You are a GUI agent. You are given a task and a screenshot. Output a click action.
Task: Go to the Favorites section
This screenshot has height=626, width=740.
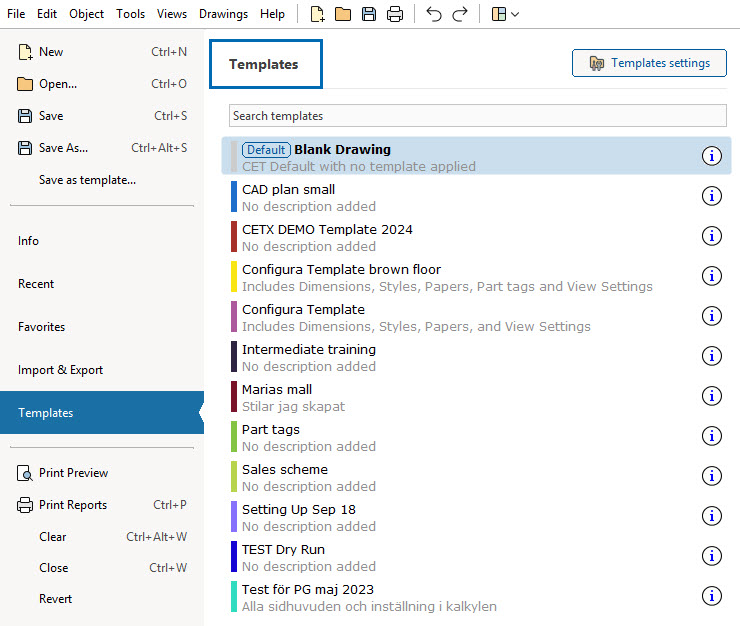coord(102,327)
